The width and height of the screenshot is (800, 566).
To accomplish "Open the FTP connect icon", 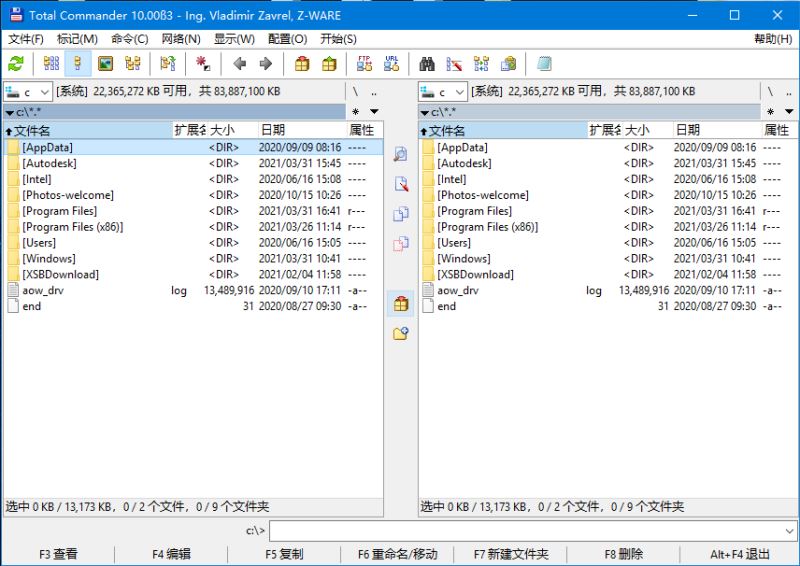I will (364, 64).
